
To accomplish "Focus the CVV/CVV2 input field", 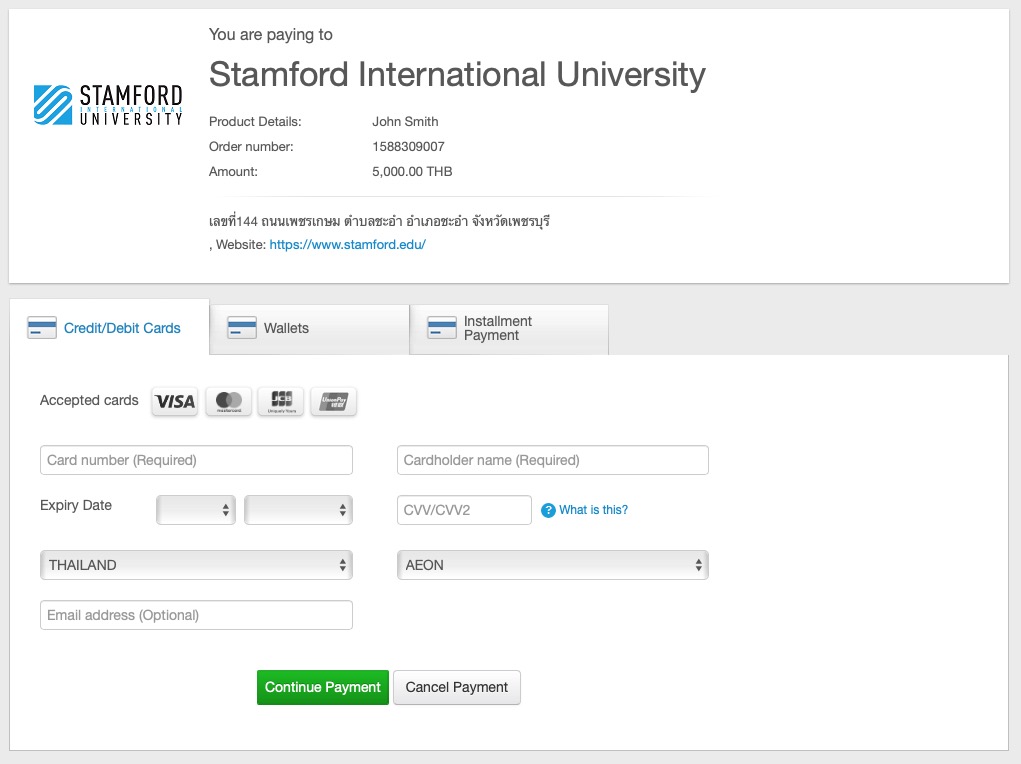I will tap(464, 510).
